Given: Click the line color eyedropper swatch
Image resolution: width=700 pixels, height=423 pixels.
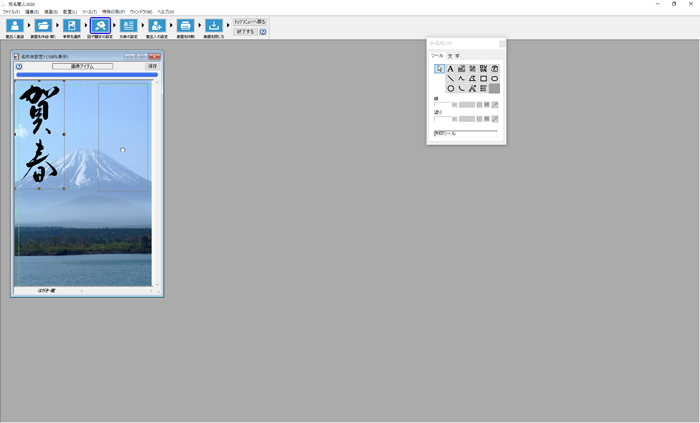Looking at the screenshot, I should pos(494,105).
